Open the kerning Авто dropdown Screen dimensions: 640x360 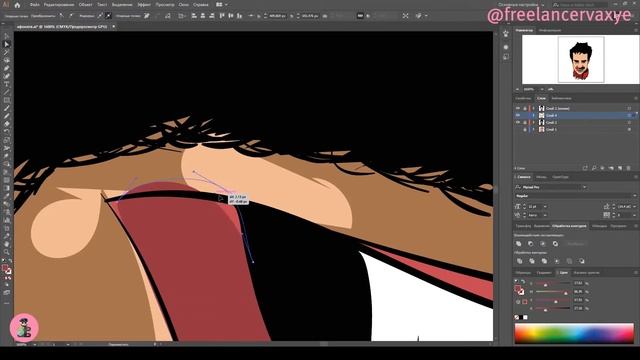[545, 215]
